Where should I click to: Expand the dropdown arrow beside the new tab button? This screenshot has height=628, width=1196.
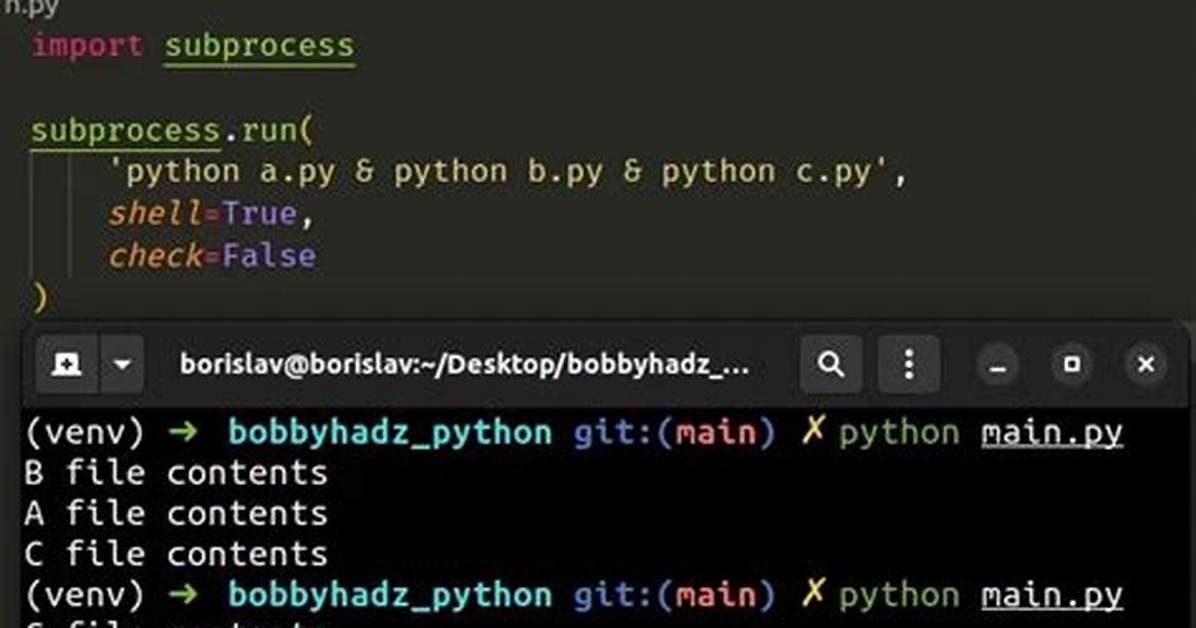122,365
